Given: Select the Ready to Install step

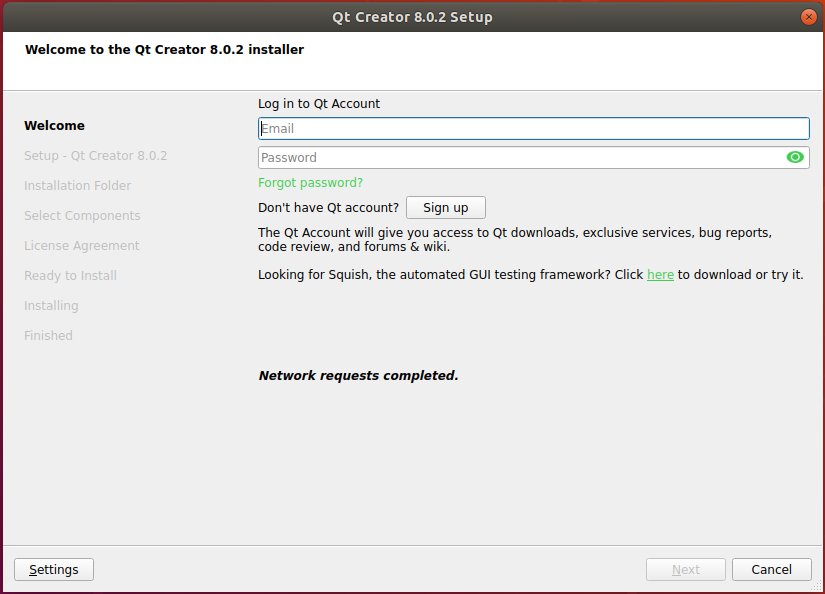Looking at the screenshot, I should pyautogui.click(x=70, y=276).
